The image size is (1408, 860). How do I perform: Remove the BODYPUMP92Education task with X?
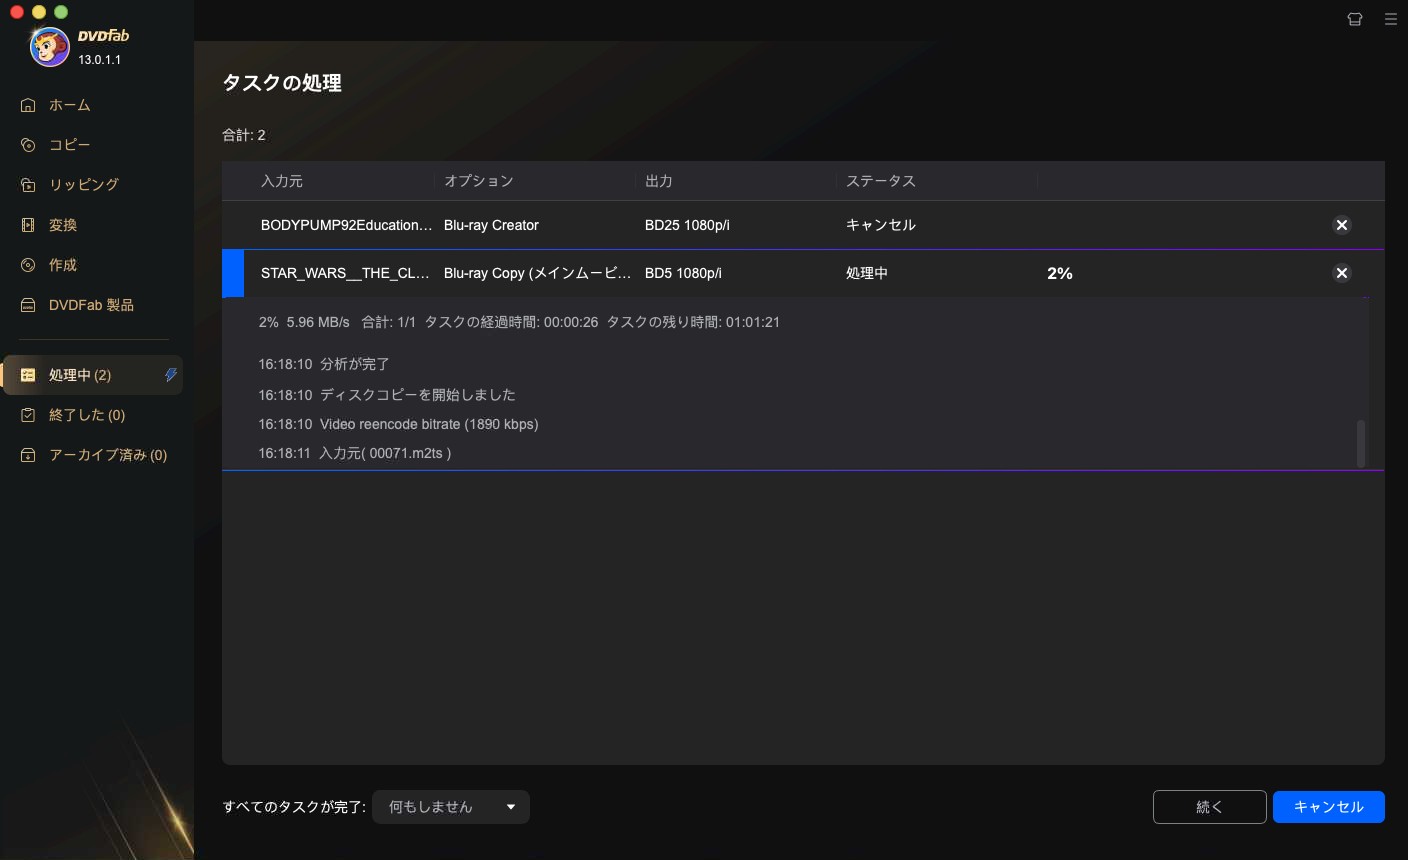point(1342,225)
